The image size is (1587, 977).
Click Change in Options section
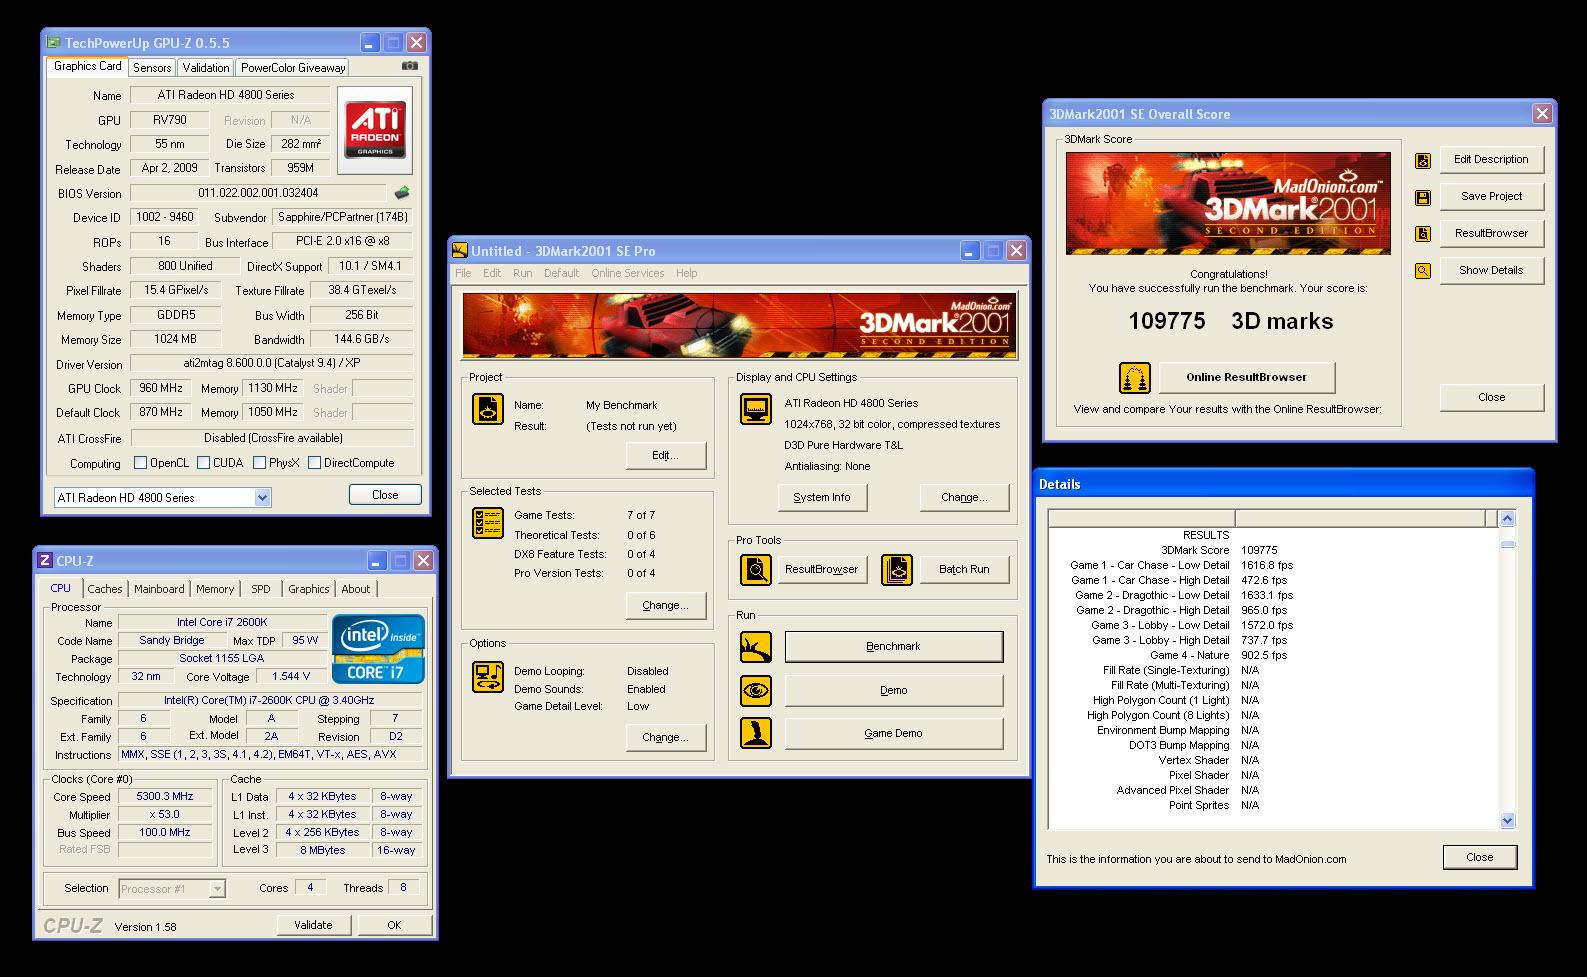click(665, 738)
